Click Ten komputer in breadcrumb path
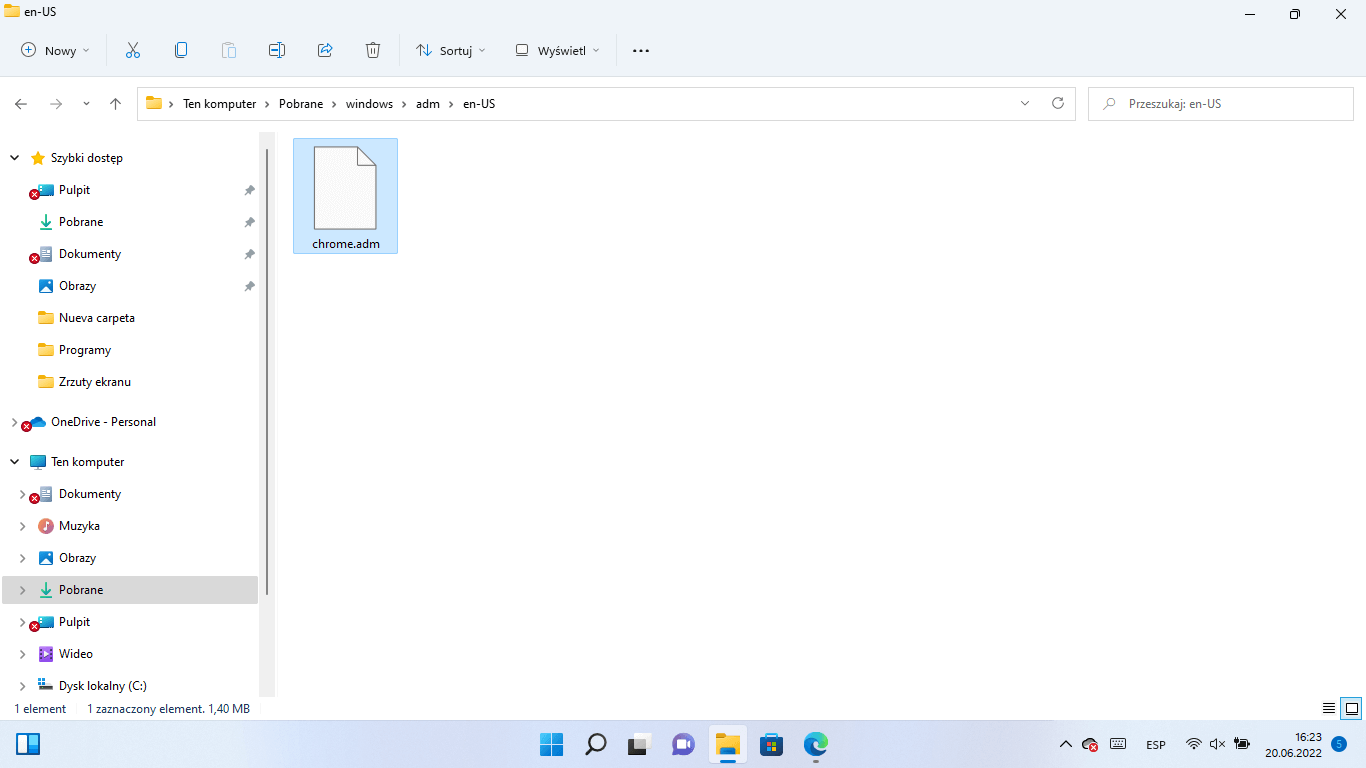Image resolution: width=1366 pixels, height=768 pixels. coord(220,104)
